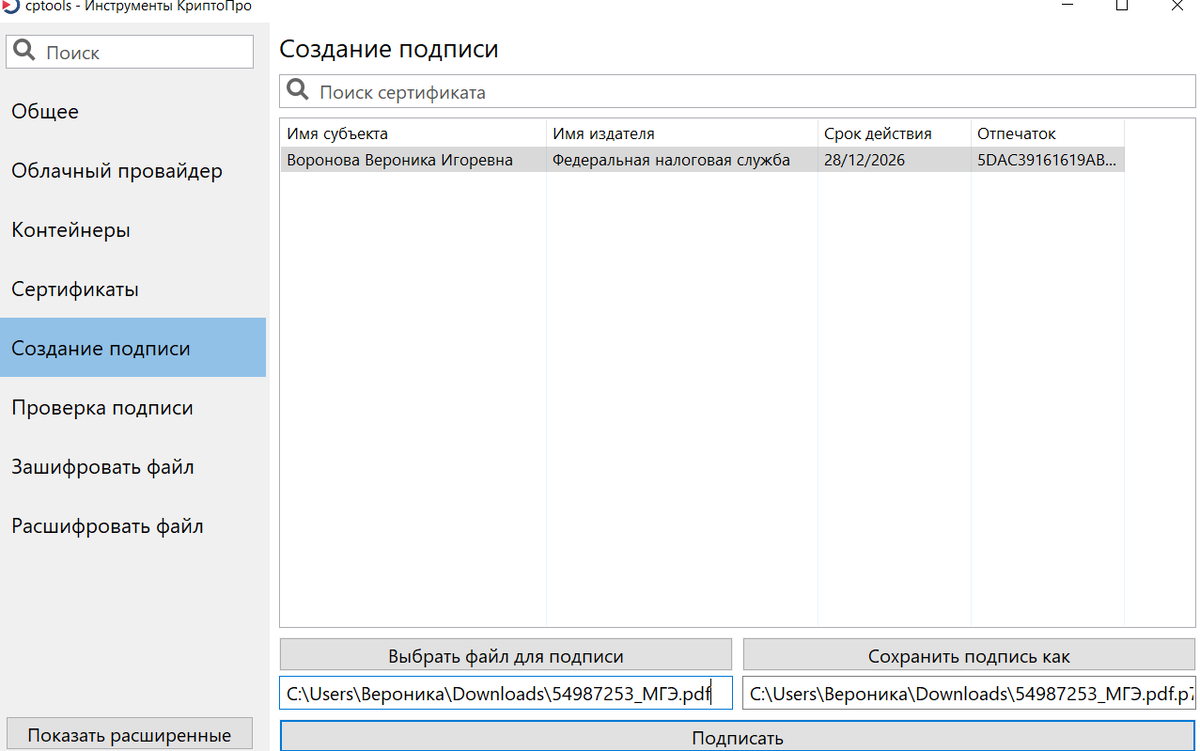Close the cptools window

pyautogui.click(x=1176, y=5)
